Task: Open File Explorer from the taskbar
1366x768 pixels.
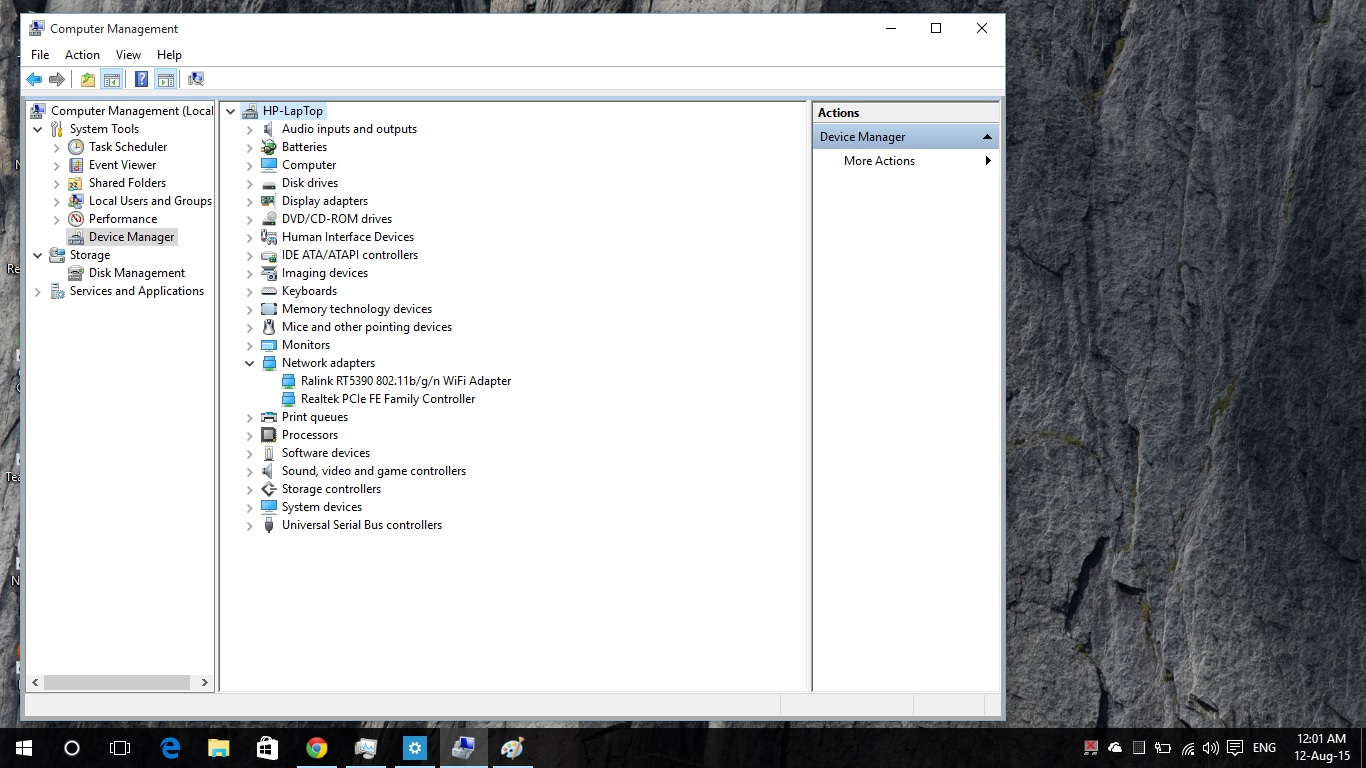Action: point(219,748)
